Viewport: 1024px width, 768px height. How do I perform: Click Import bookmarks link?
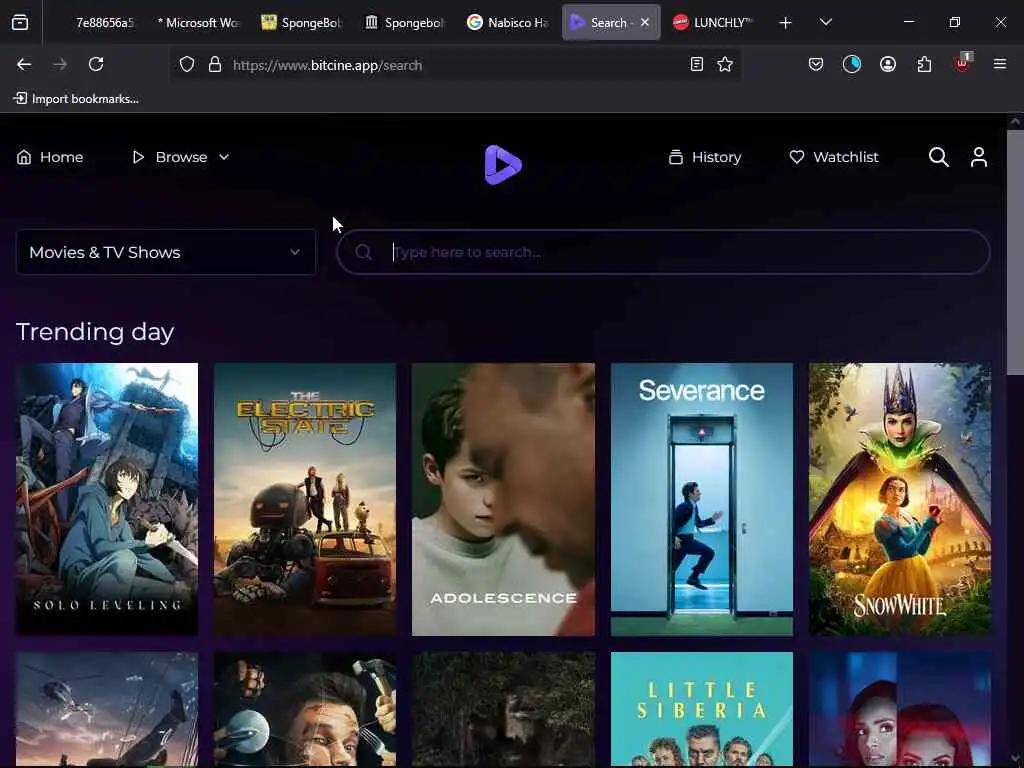pos(77,99)
